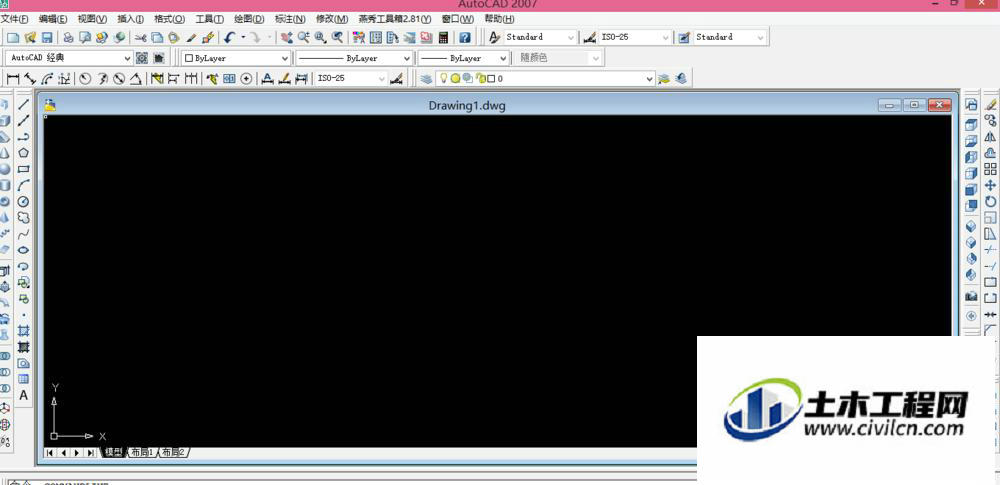Select the Multiline Text A tool
Screen dimensions: 1000x485
(24, 395)
